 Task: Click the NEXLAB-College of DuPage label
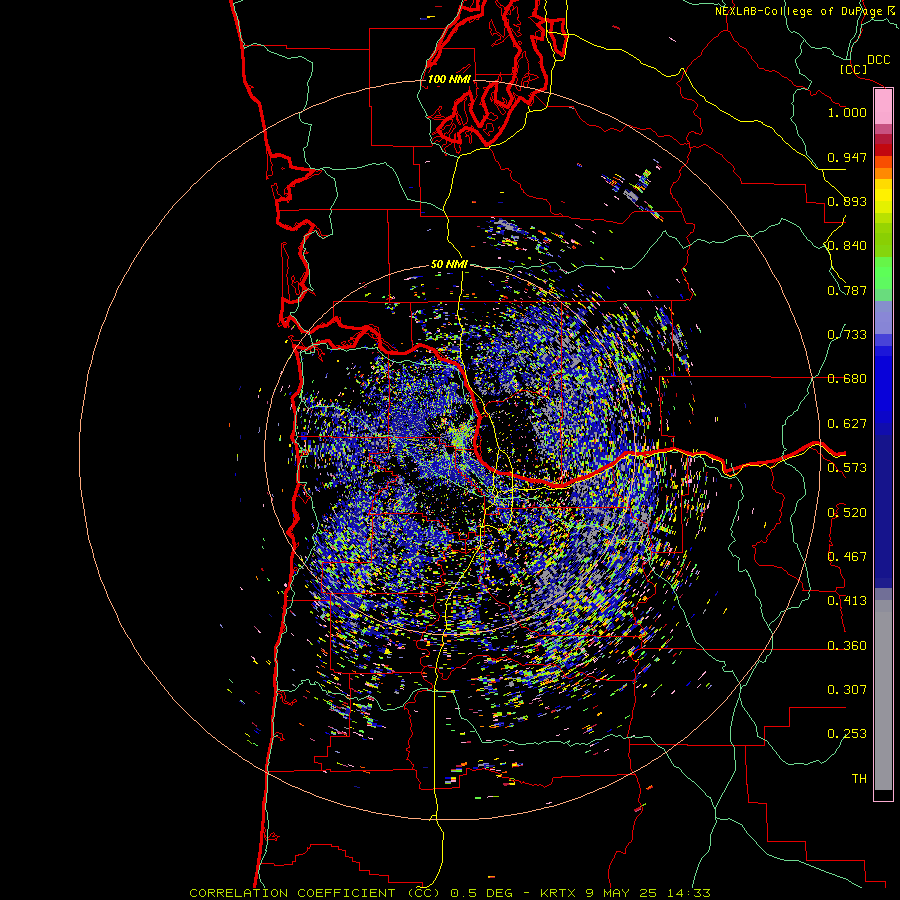pos(807,11)
